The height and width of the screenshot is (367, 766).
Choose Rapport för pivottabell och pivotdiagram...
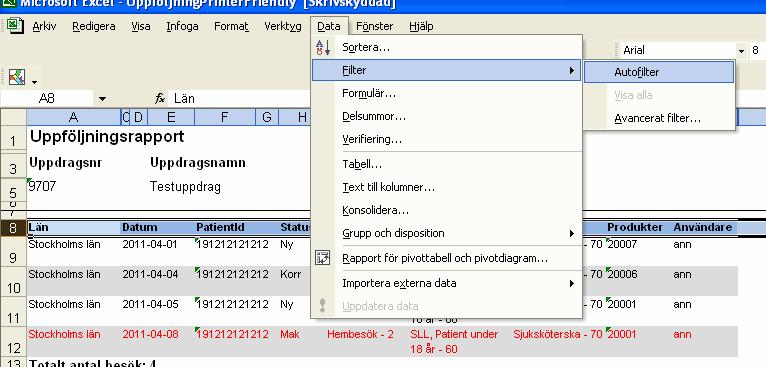click(x=447, y=258)
